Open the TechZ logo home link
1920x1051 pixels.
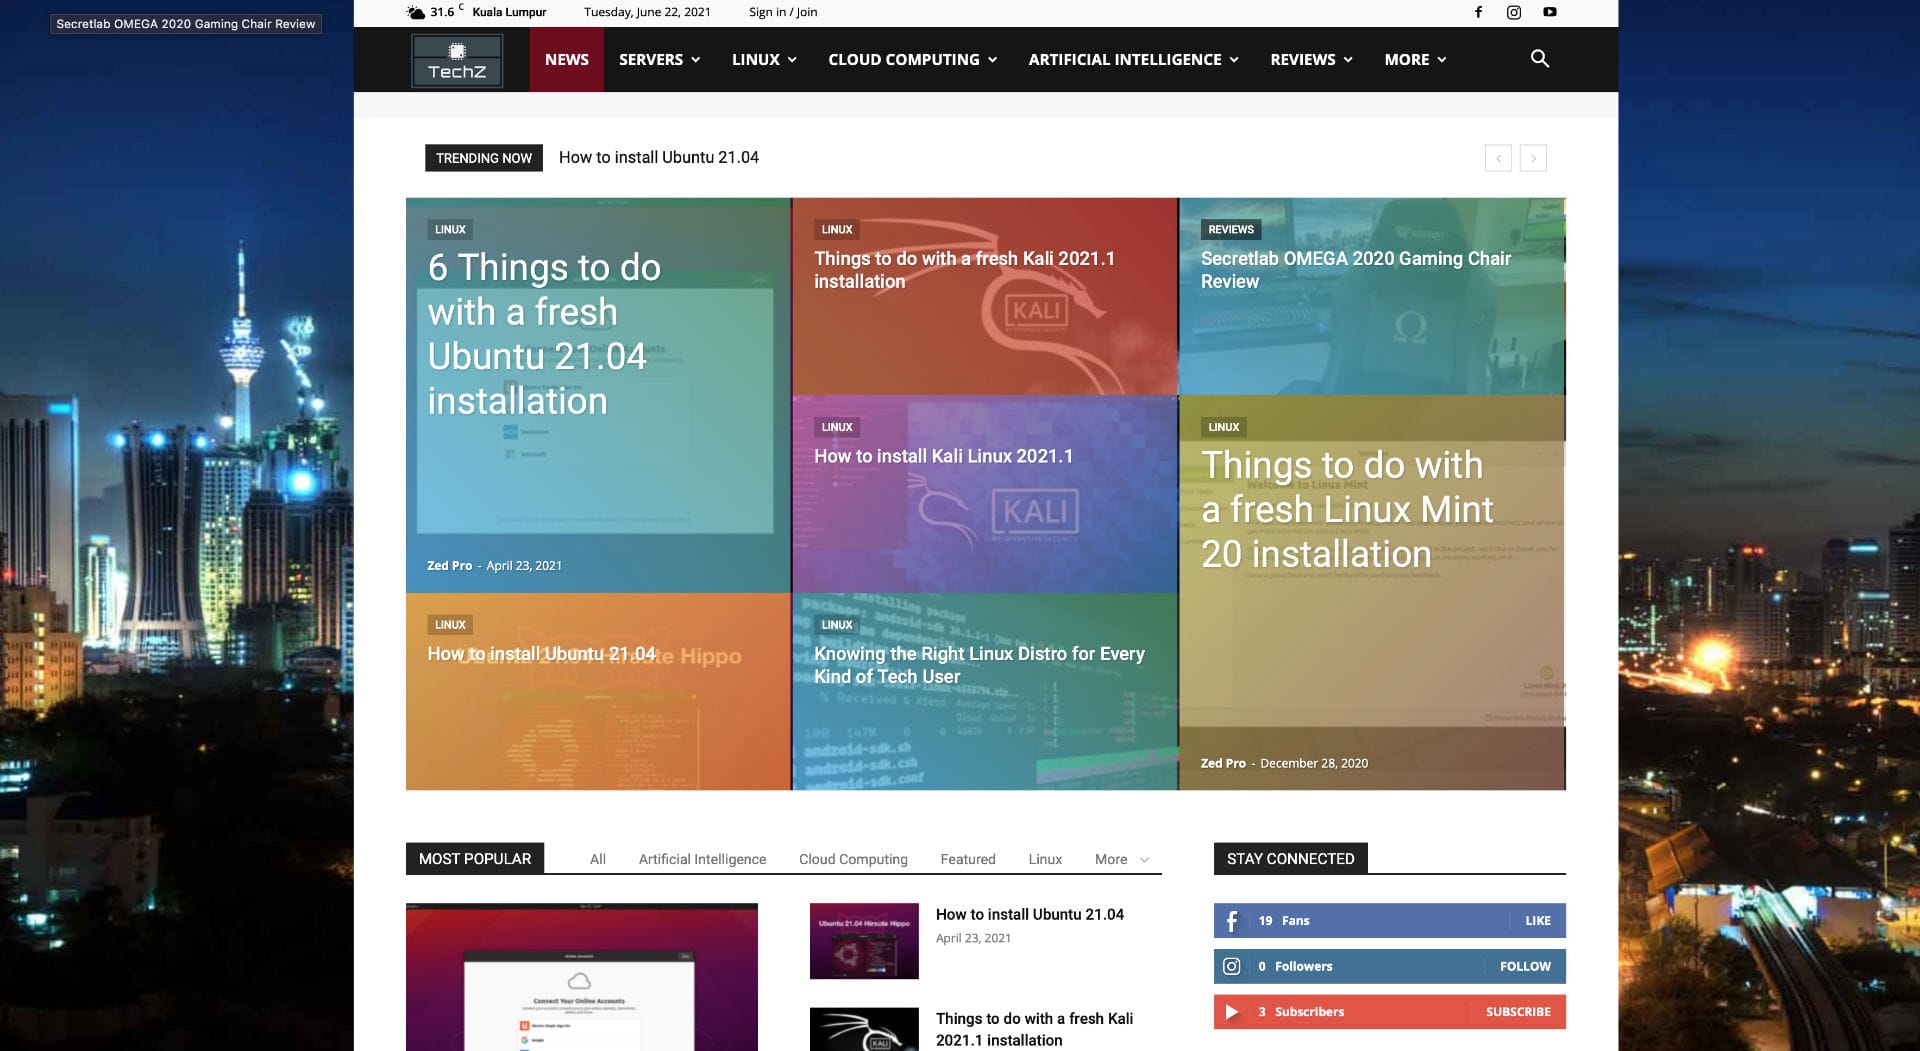click(456, 60)
